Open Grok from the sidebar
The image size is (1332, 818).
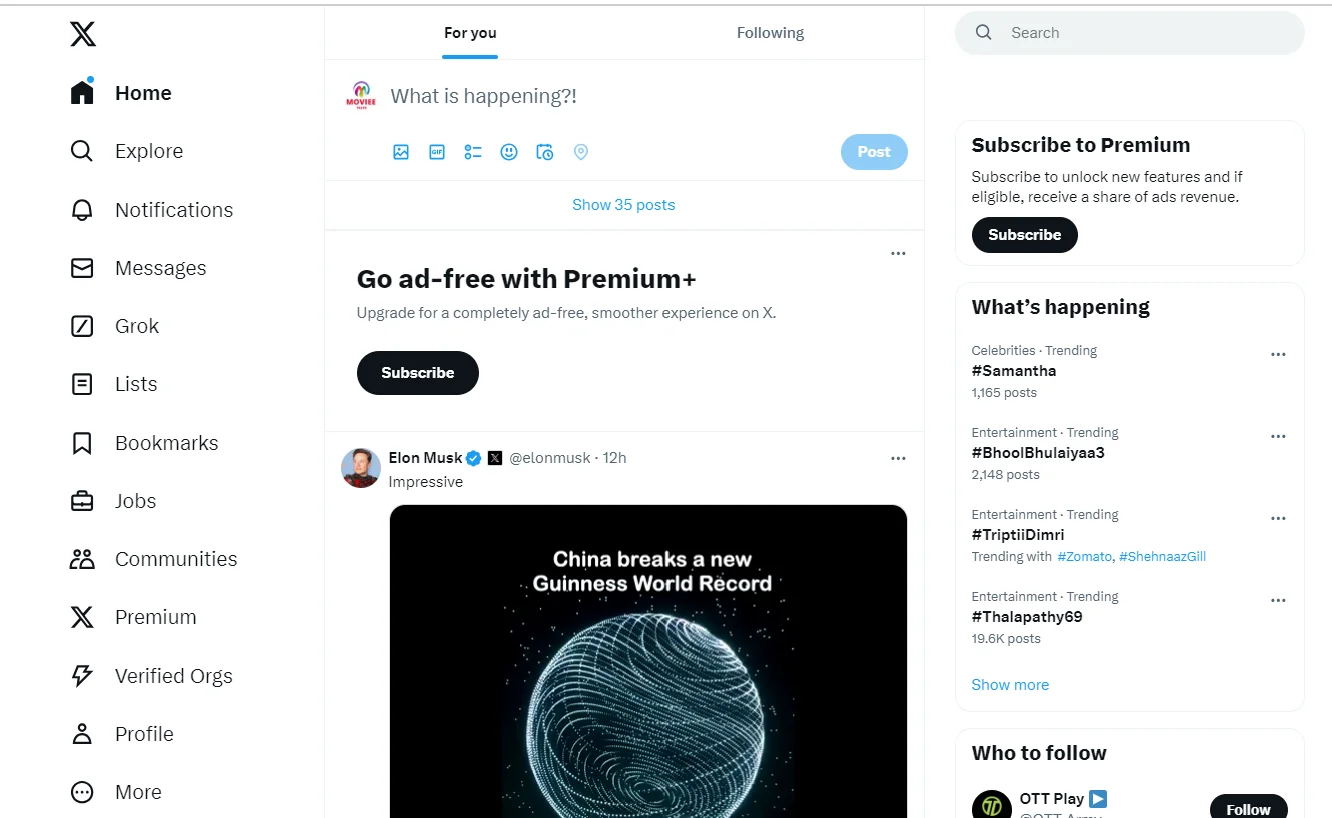coord(115,326)
